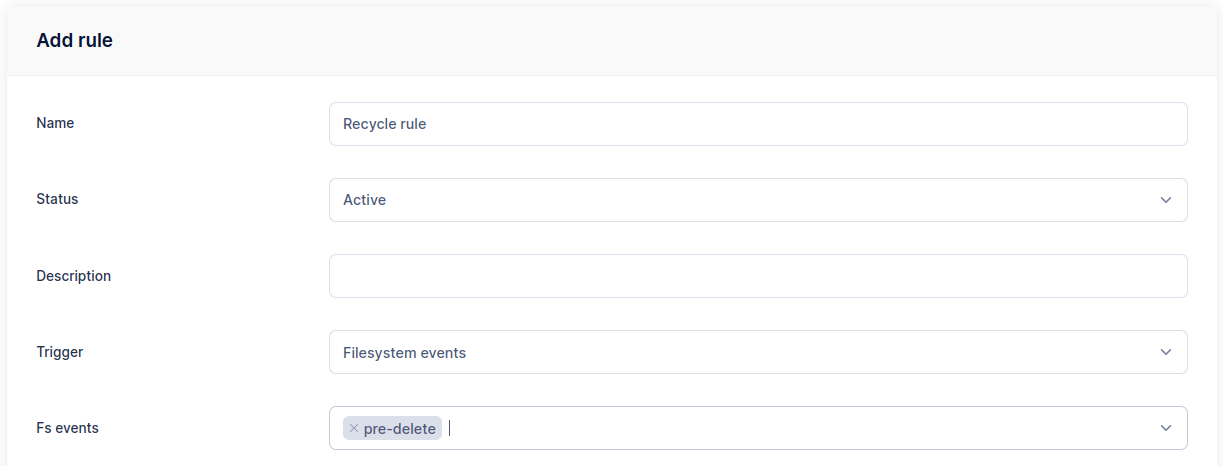Click the 'Recycle rule' text in Name
This screenshot has width=1223, height=466.
pyautogui.click(x=384, y=124)
